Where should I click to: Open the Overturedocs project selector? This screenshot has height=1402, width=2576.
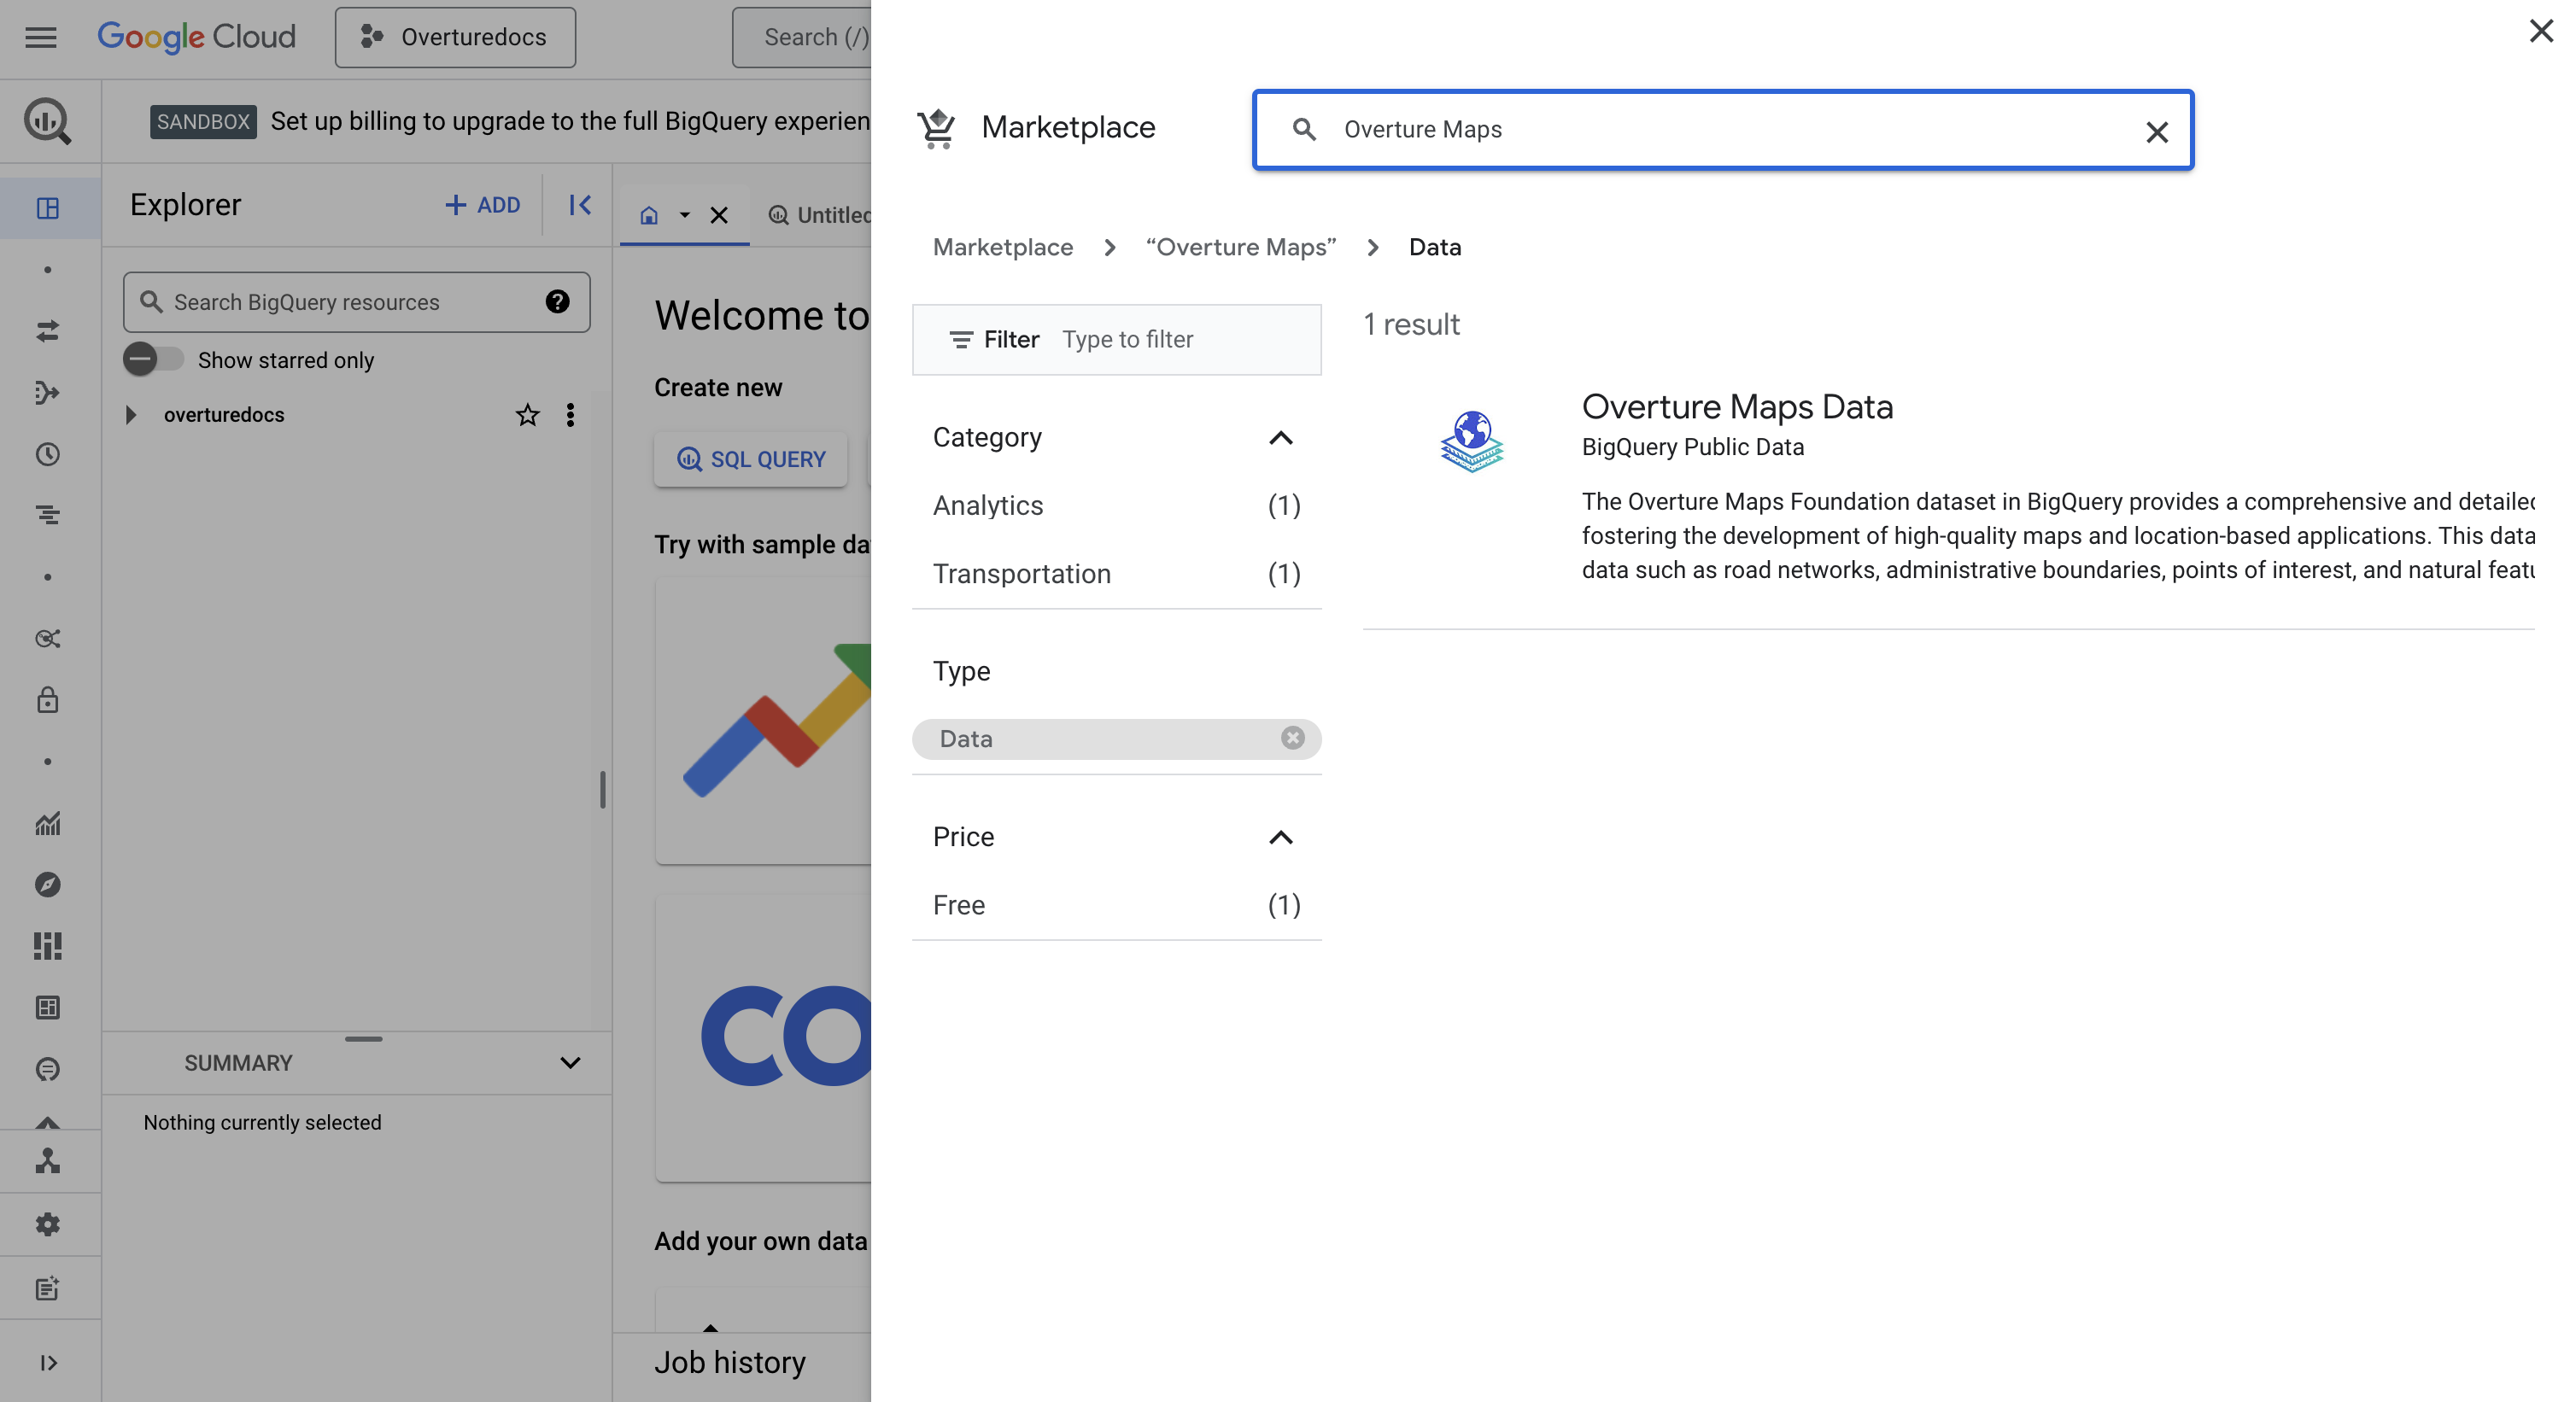click(x=455, y=37)
